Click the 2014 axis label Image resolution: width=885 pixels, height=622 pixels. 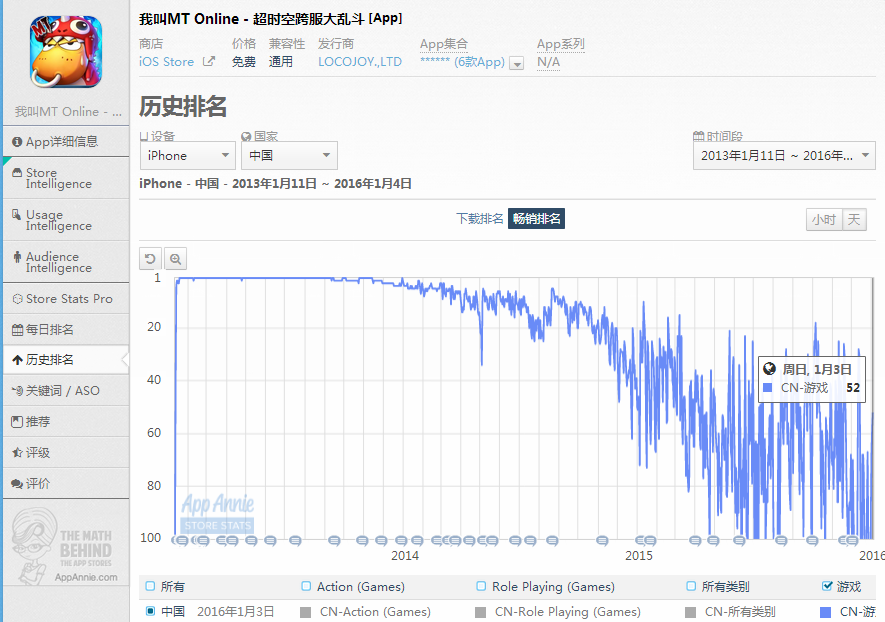[405, 556]
